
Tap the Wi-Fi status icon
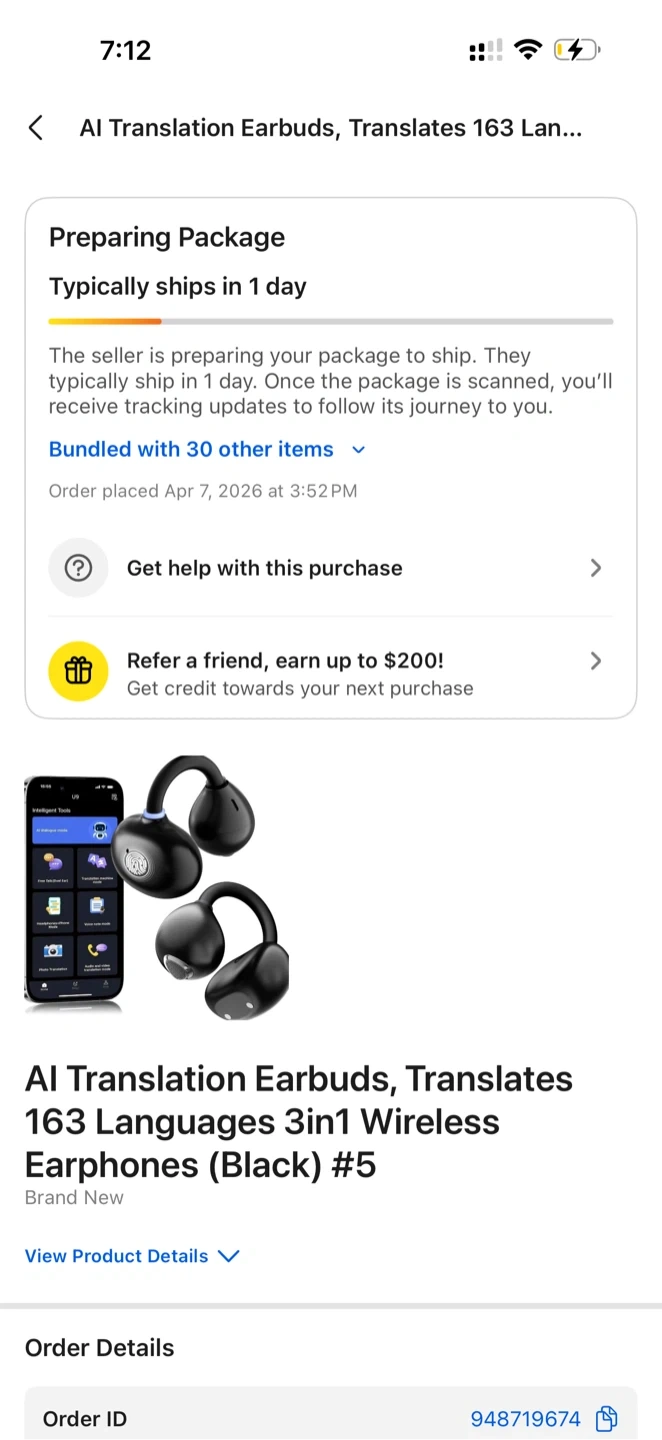527,50
